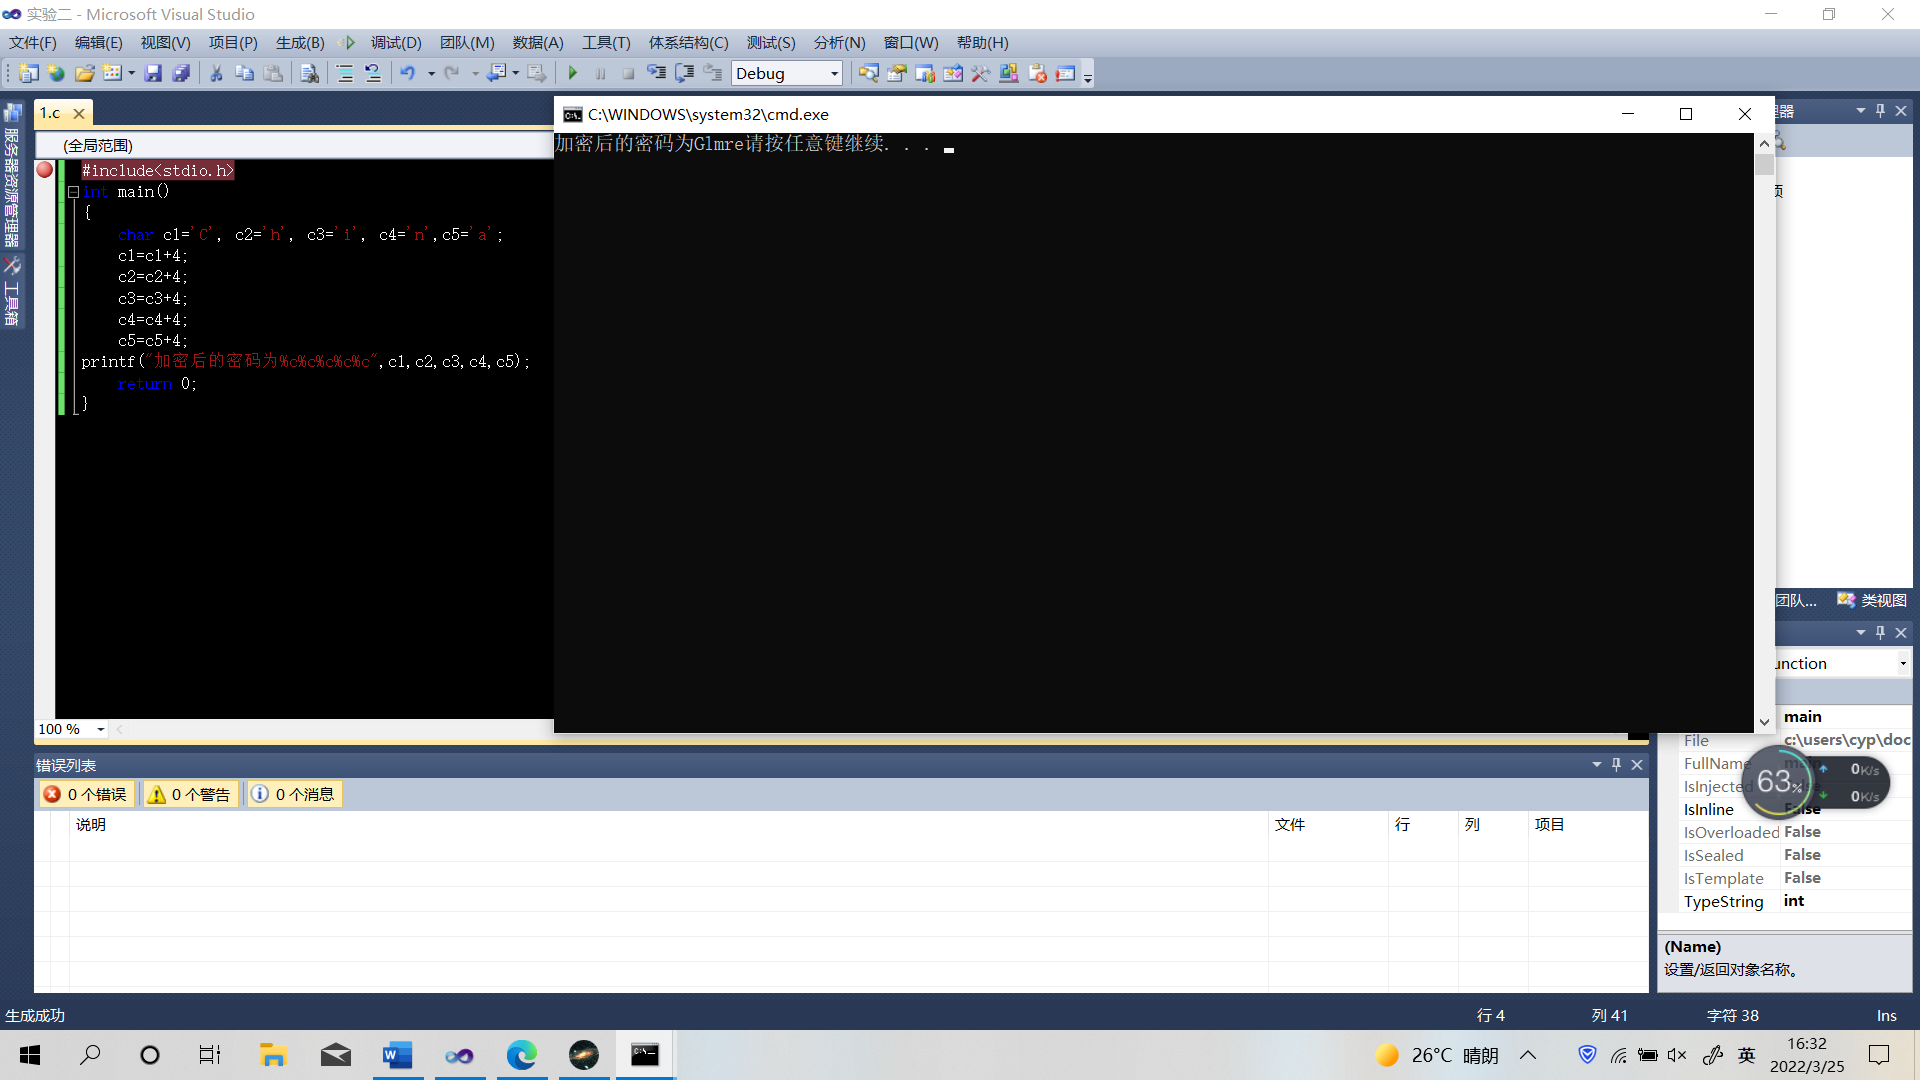Click the Start Debugging green play icon

point(573,73)
